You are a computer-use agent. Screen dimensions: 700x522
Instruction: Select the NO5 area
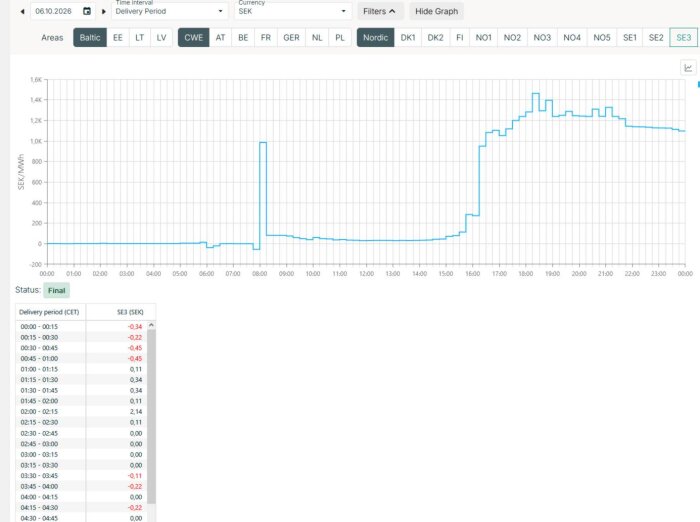pyautogui.click(x=602, y=38)
